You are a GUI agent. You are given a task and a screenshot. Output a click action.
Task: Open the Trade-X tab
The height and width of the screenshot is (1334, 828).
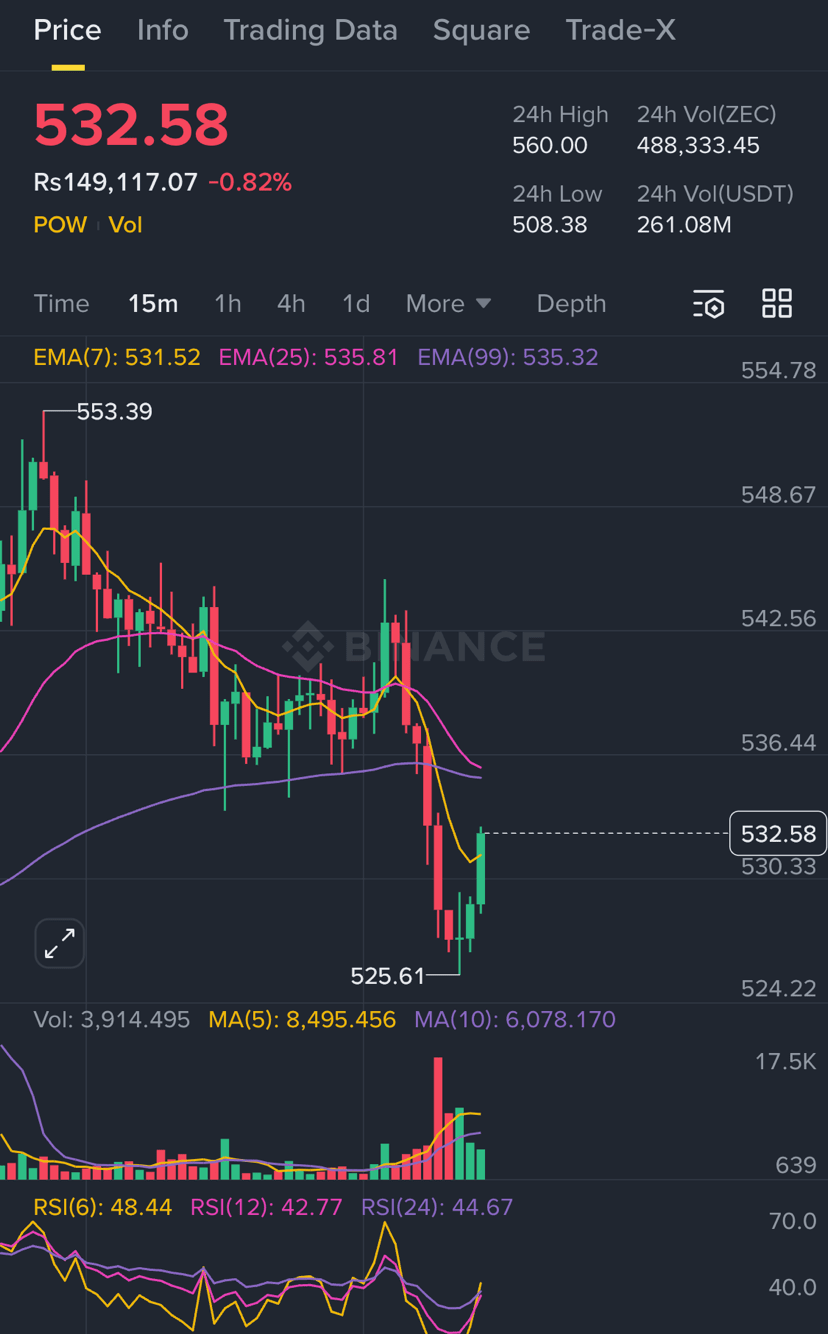620,30
